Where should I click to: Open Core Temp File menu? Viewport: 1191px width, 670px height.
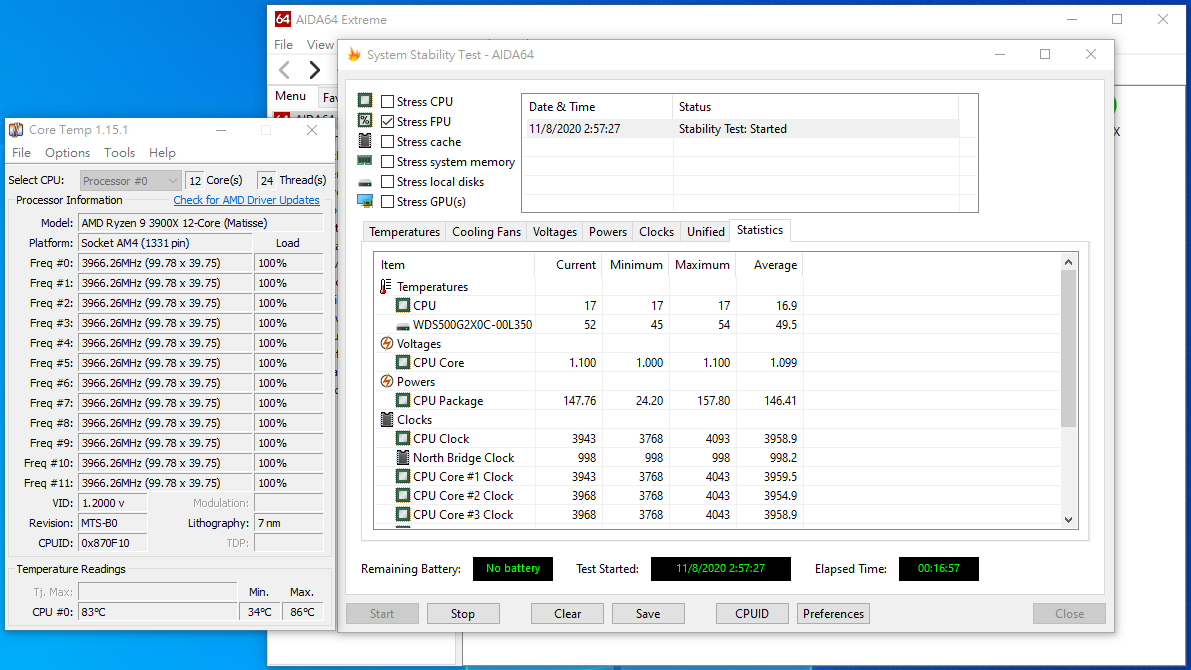21,153
